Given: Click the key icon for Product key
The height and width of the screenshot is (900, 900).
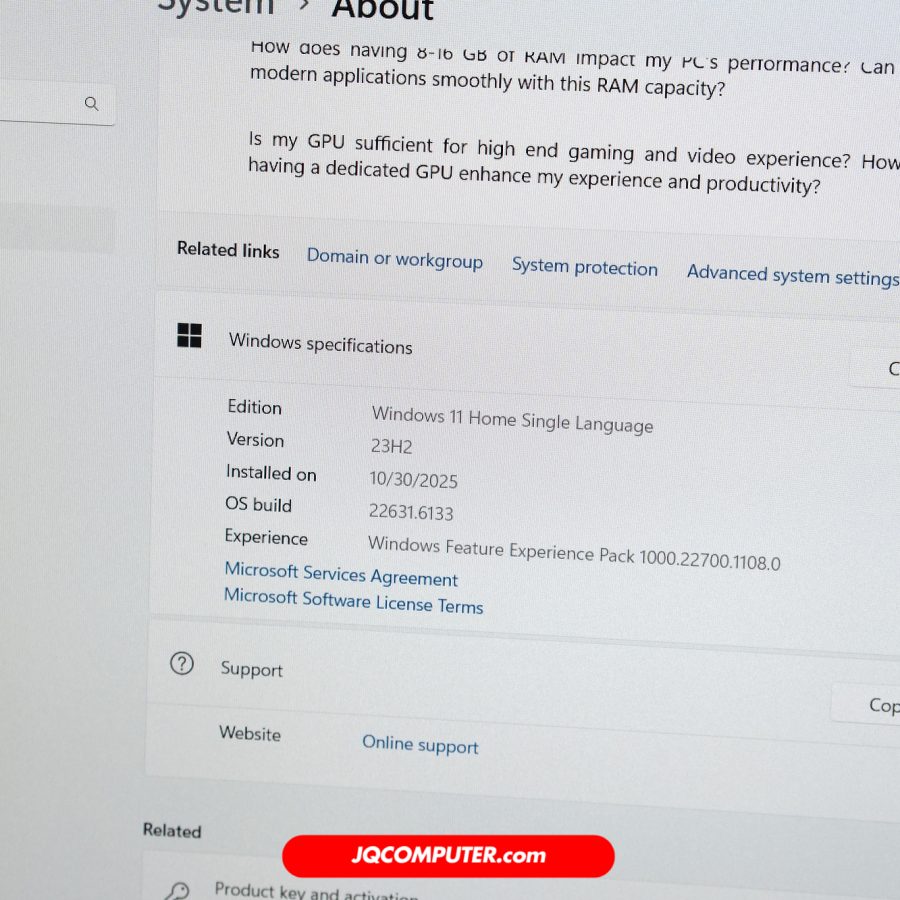Looking at the screenshot, I should coord(178,890).
